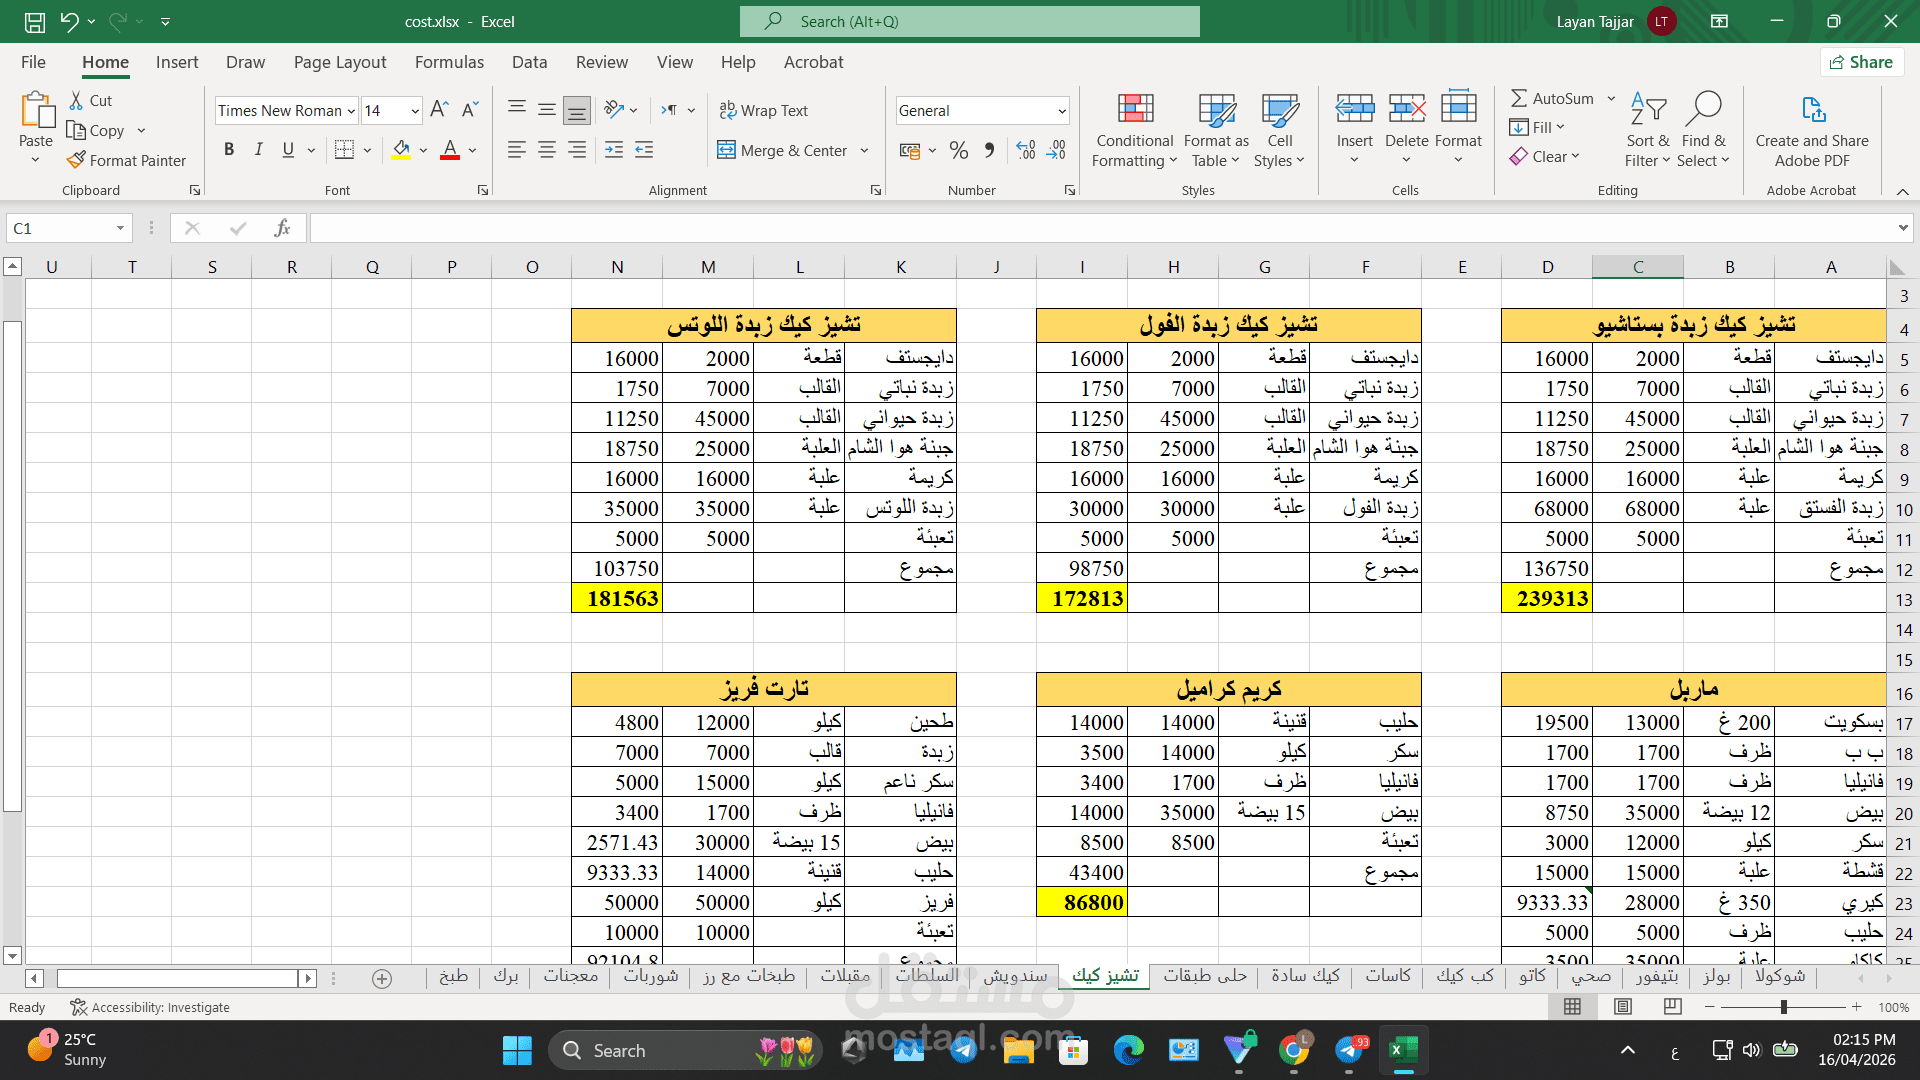This screenshot has width=1920, height=1080.
Task: Open Conditional Formatting menu
Action: click(1134, 131)
